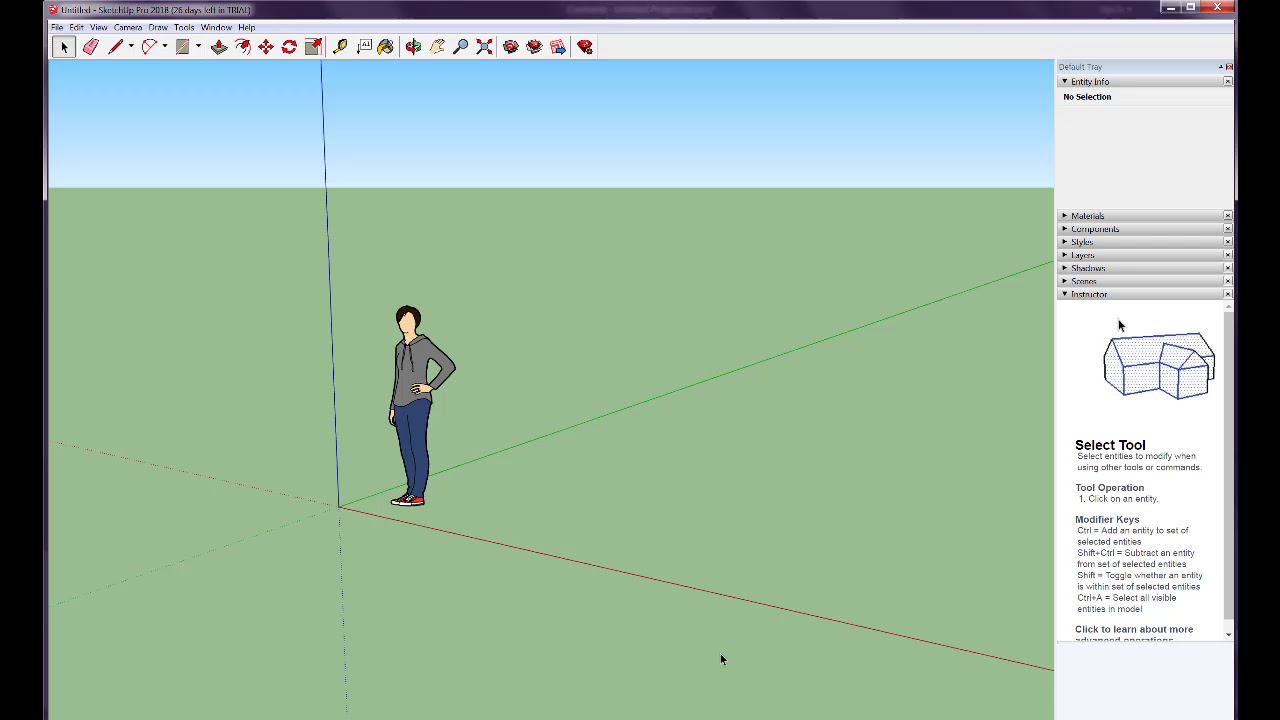Expand the Styles panel
1280x720 pixels.
1064,242
